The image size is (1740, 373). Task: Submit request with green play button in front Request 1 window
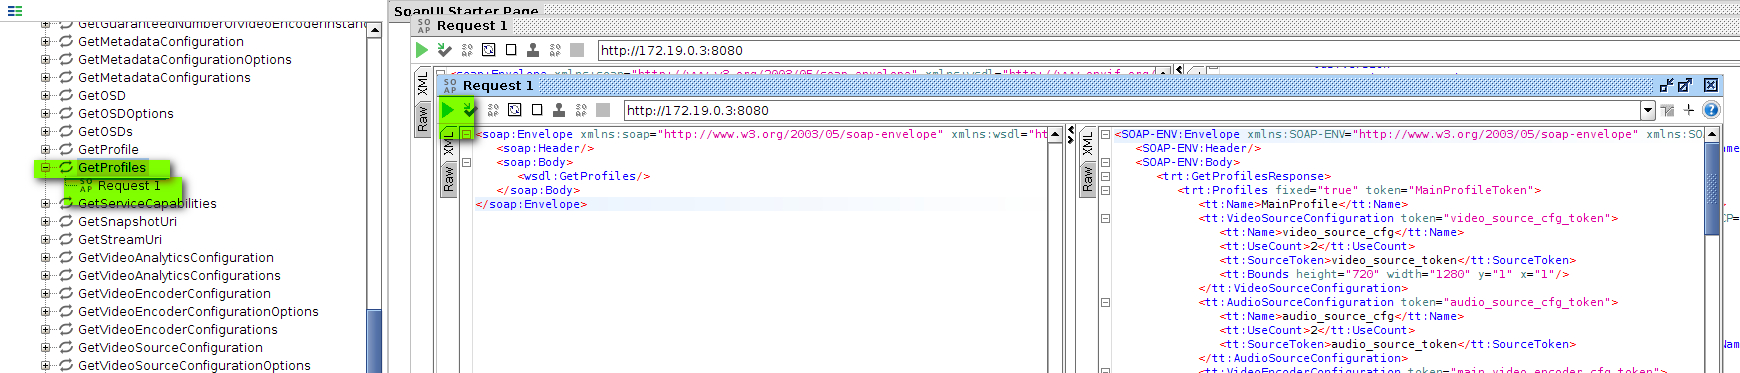pyautogui.click(x=448, y=110)
